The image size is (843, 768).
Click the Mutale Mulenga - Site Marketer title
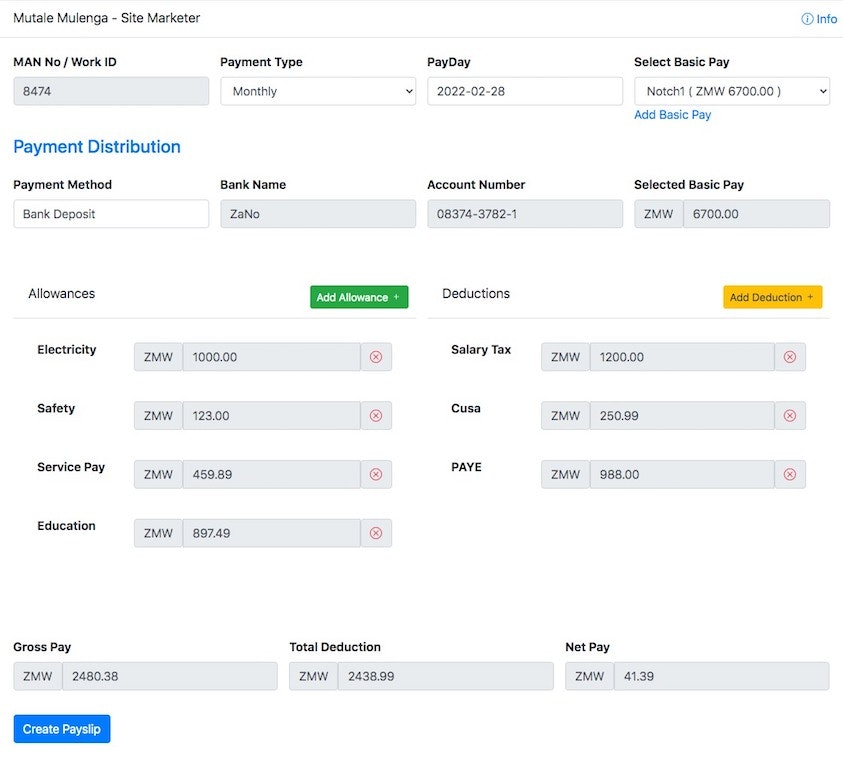click(106, 18)
